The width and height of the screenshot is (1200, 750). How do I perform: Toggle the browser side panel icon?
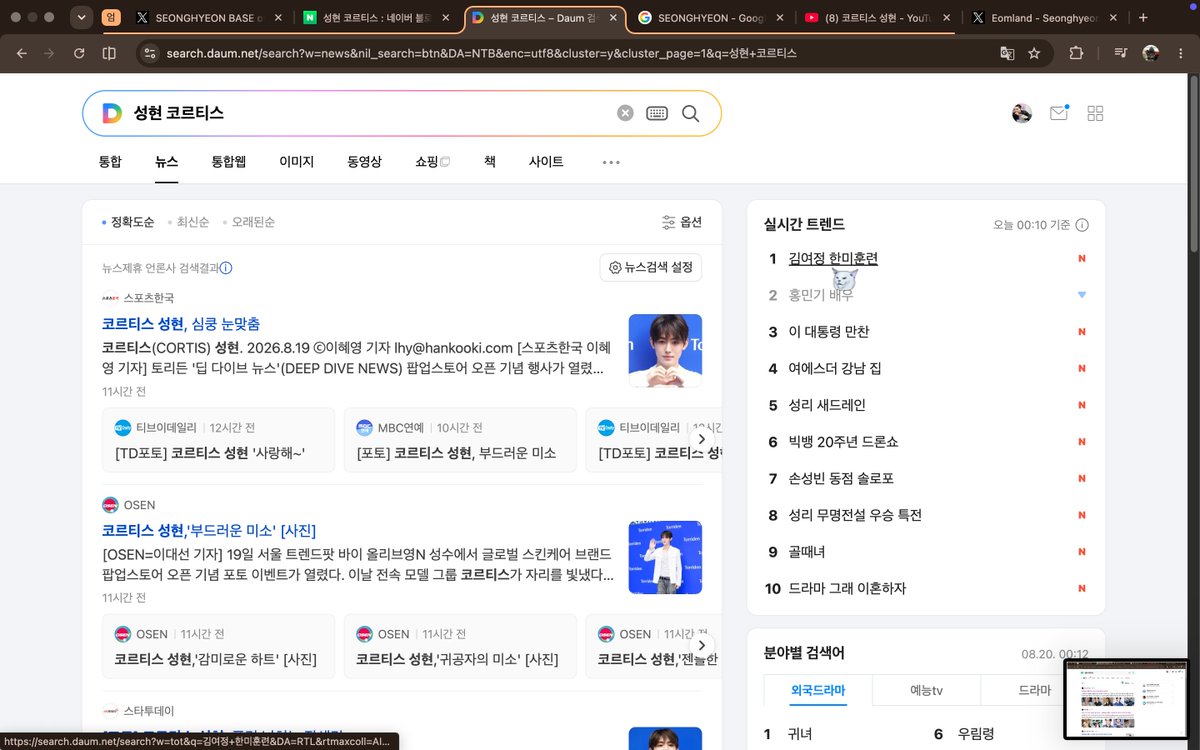coord(109,53)
